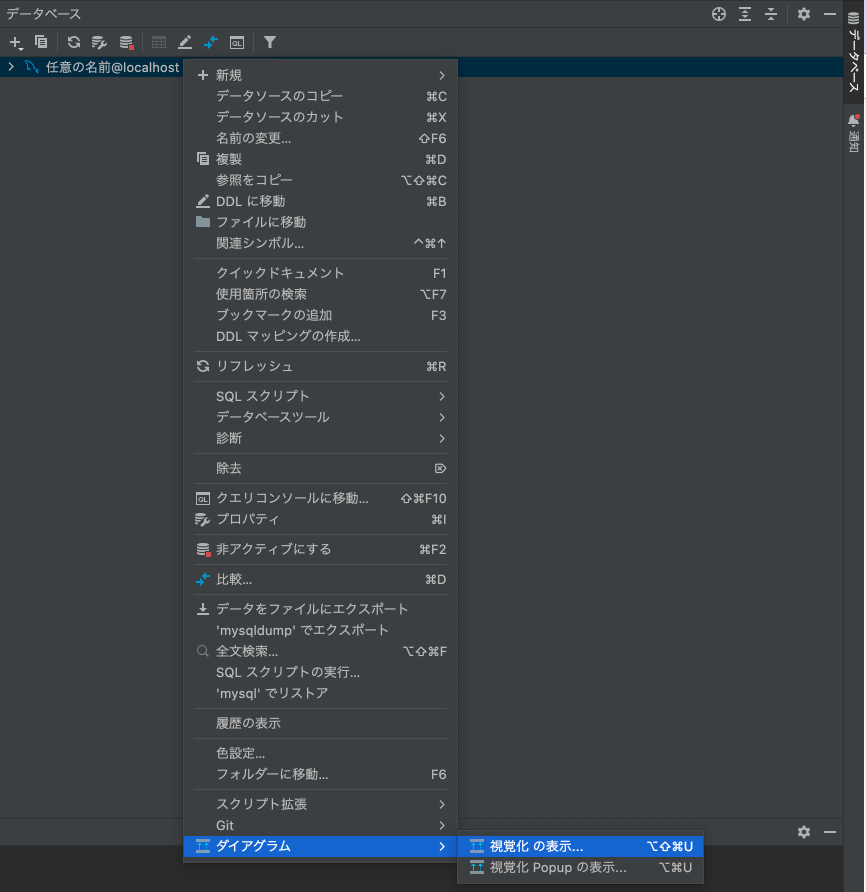This screenshot has width=866, height=892.
Task: Open the new data source menu
Action: tap(15, 42)
